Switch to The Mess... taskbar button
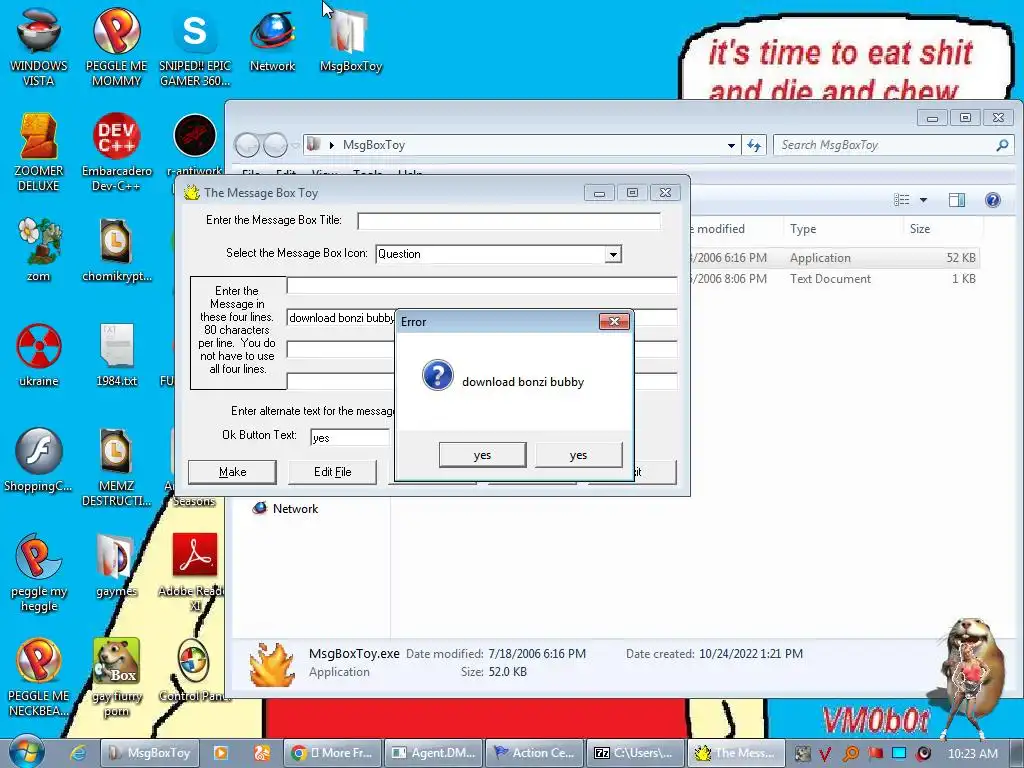Screen dimensions: 1024x768 coord(735,753)
